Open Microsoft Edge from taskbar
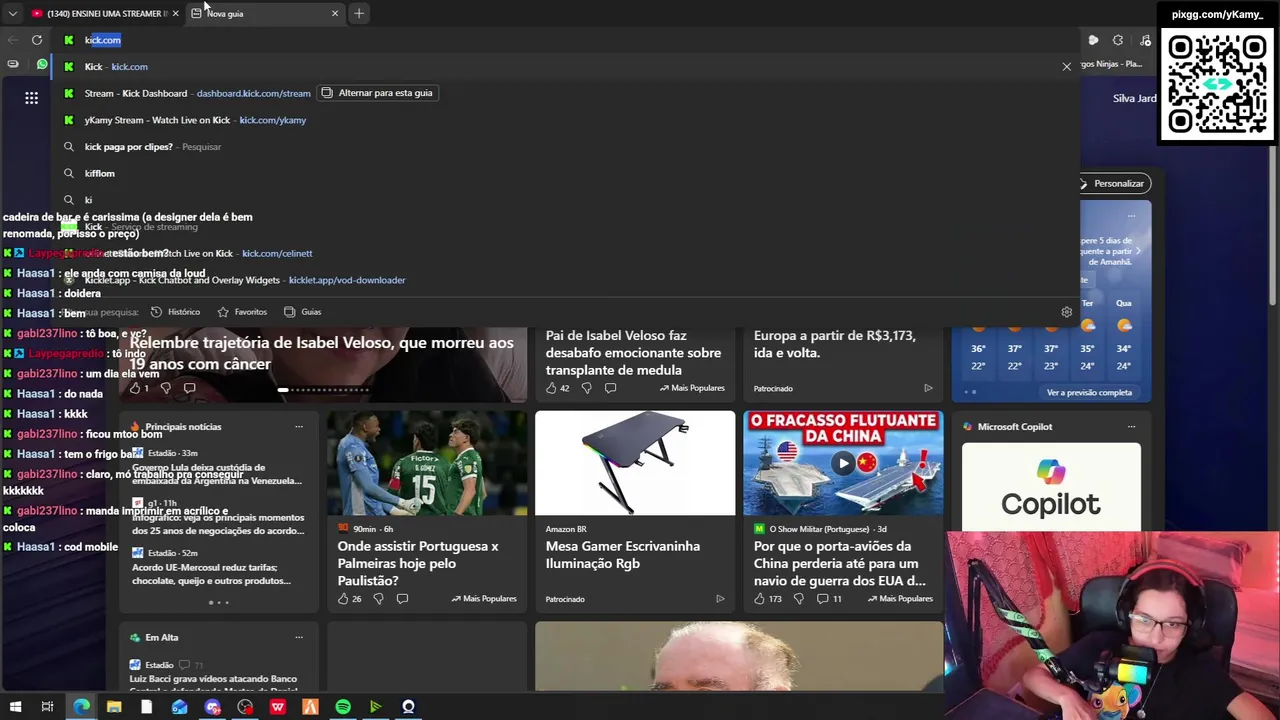This screenshot has height=720, width=1280. coord(81,707)
